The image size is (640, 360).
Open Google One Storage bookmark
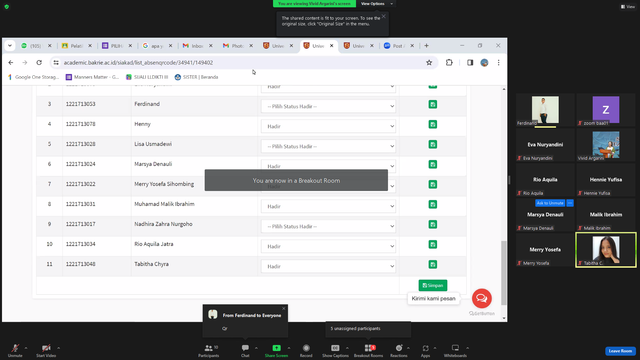click(33, 77)
